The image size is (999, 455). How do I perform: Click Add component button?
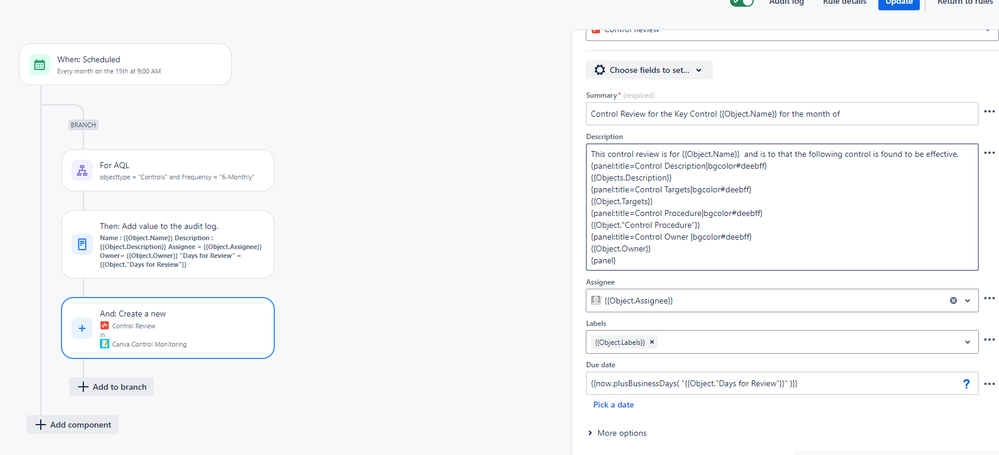[x=73, y=425]
